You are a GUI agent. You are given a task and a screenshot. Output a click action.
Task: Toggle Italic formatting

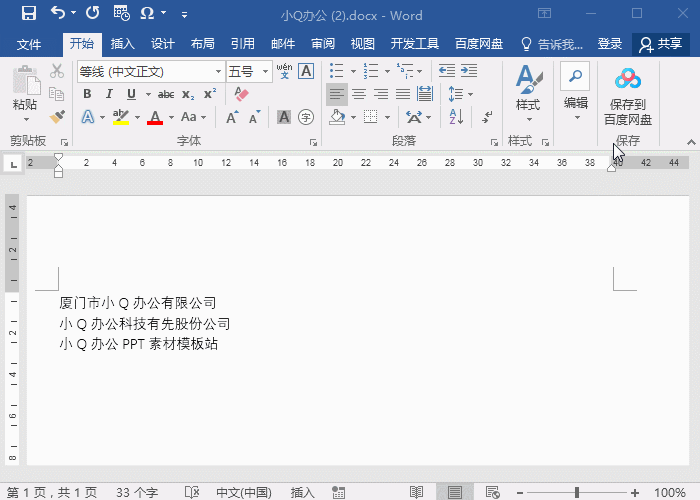(x=109, y=94)
